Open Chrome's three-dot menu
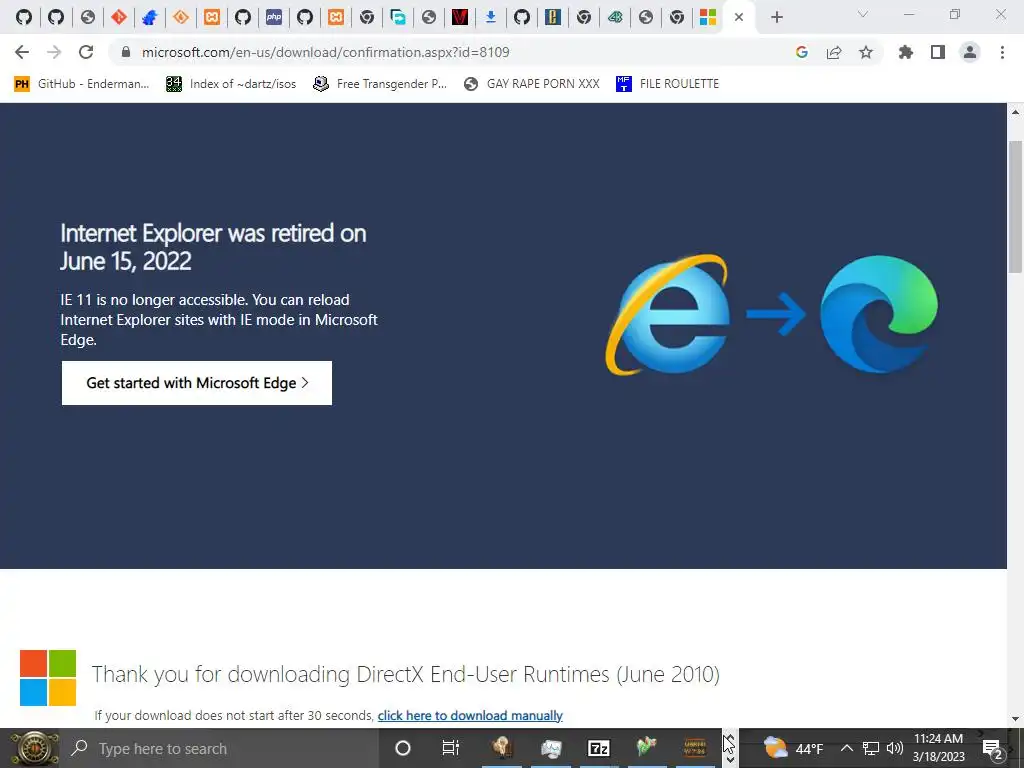Screen dimensions: 1024x768 point(1002,52)
